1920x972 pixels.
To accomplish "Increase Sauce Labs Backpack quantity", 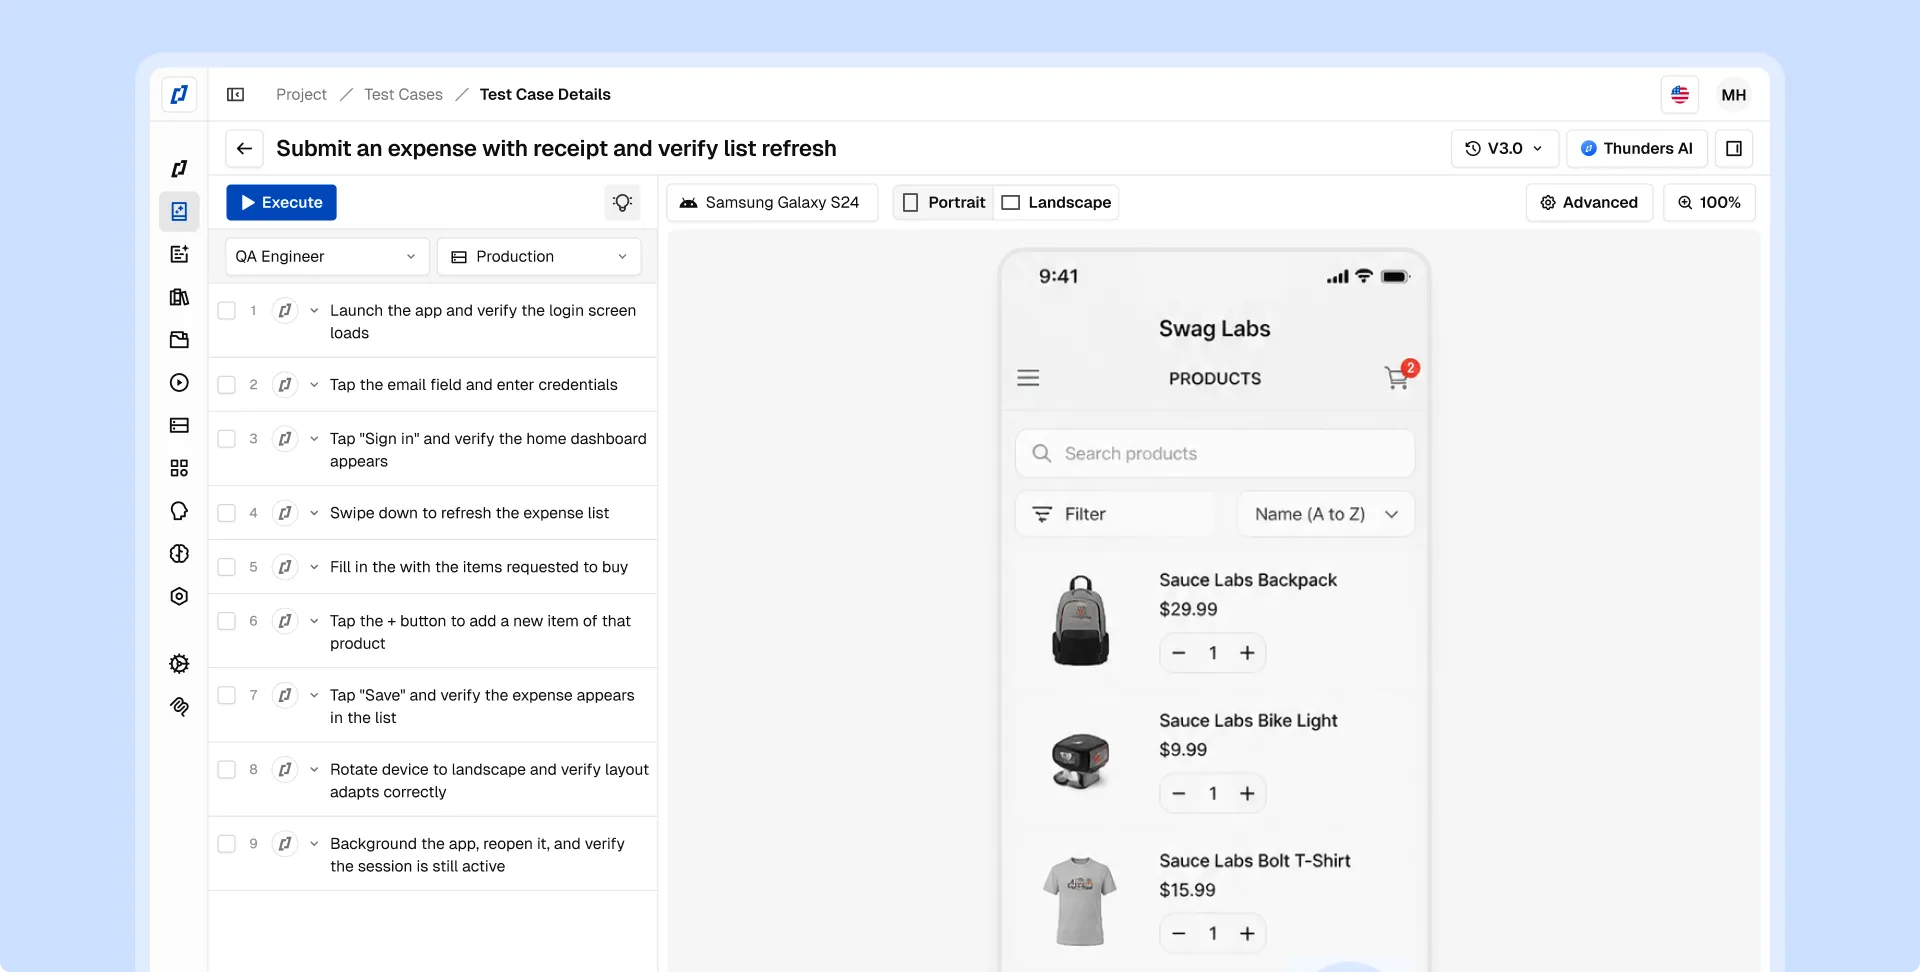I will (x=1247, y=653).
